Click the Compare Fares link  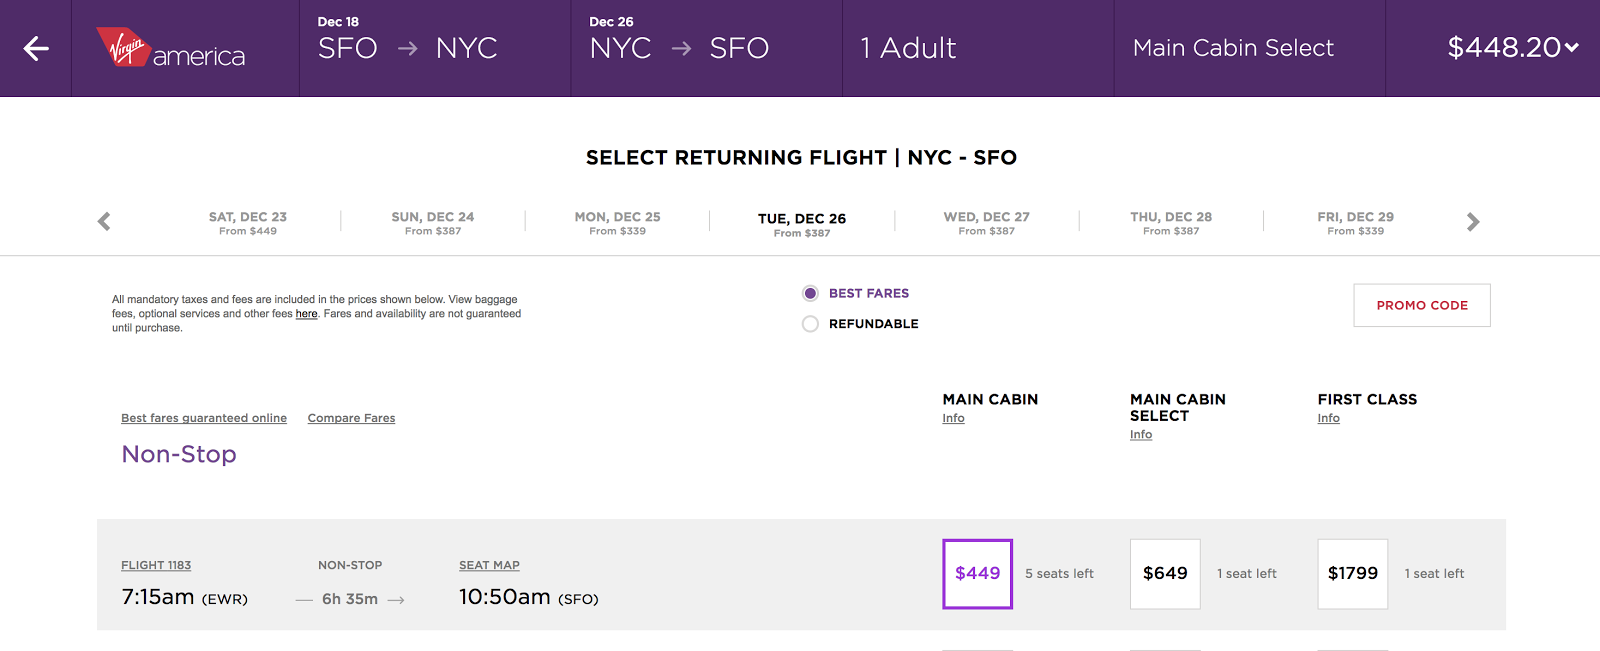coord(351,418)
